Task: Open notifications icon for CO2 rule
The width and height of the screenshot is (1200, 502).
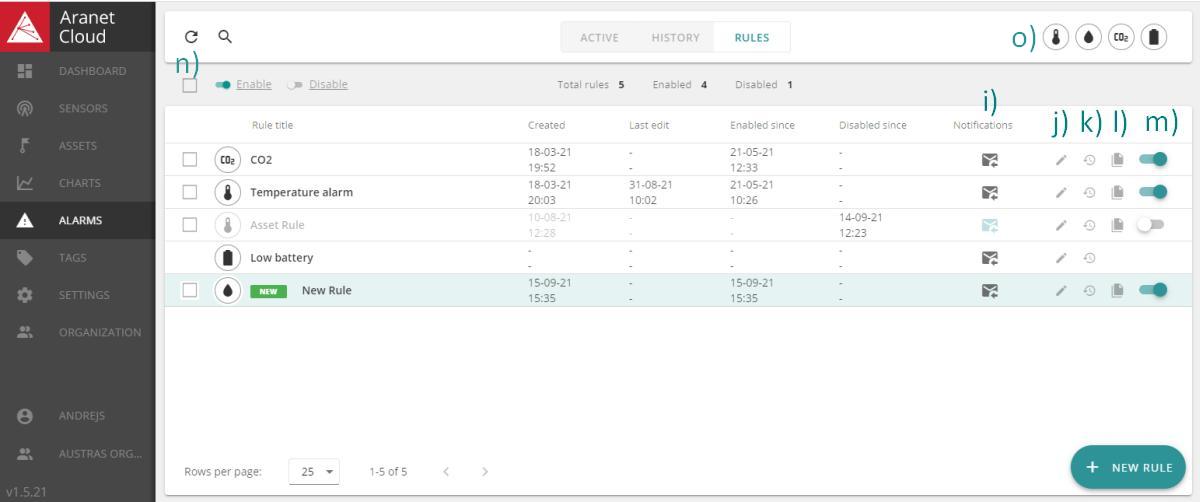Action: 990,160
